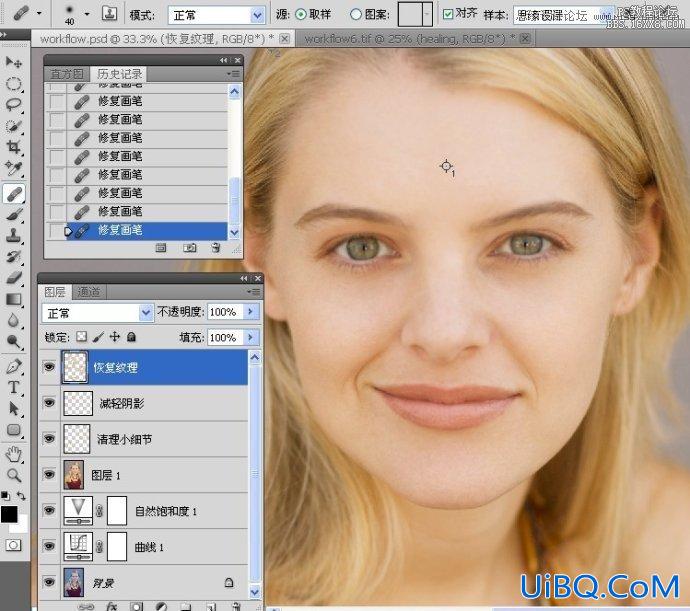The width and height of the screenshot is (690, 611).
Task: Select the 背景 layer thumbnail
Action: pyautogui.click(x=73, y=582)
